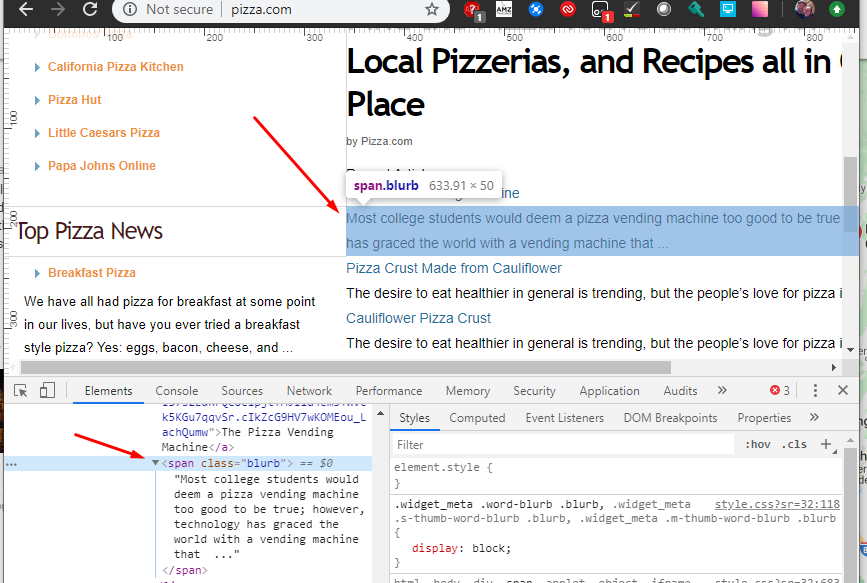Open the gray round extension icon
This screenshot has width=867, height=583.
[x=664, y=9]
